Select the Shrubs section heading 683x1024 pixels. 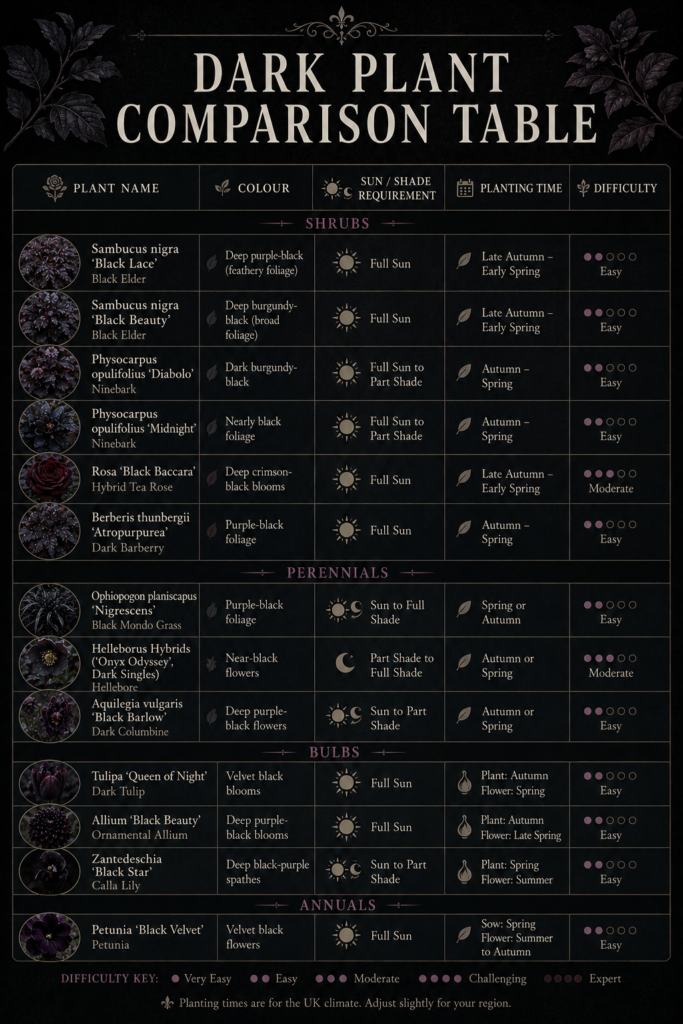click(338, 223)
